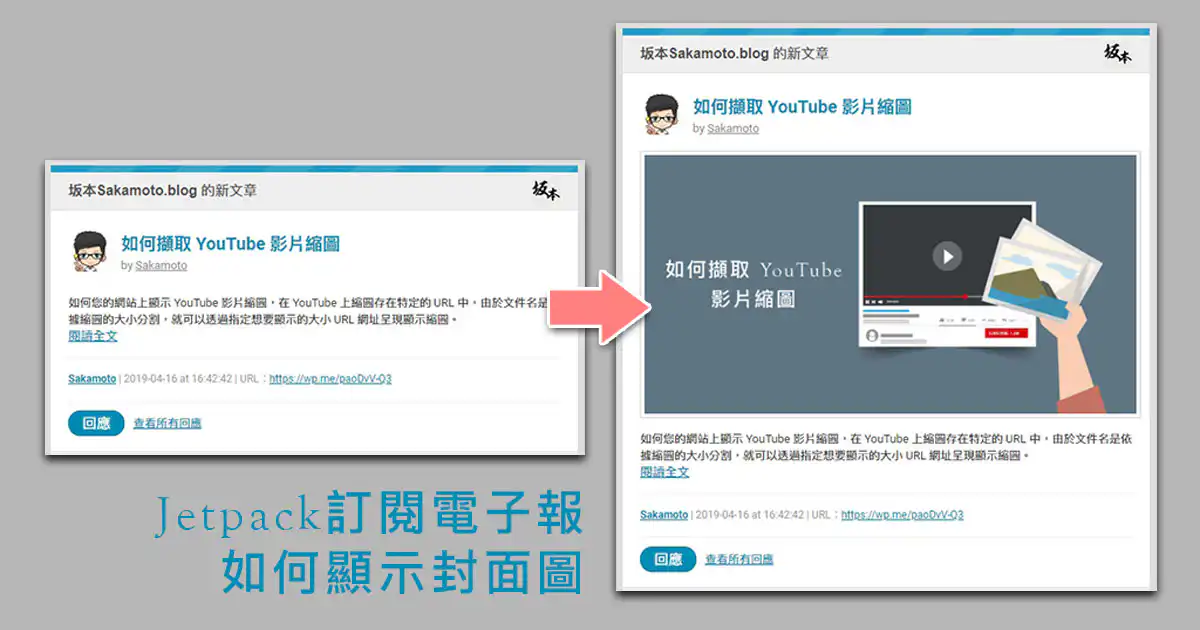Open the wp.me short URL in the cover-image email
Image resolution: width=1200 pixels, height=630 pixels.
[902, 515]
